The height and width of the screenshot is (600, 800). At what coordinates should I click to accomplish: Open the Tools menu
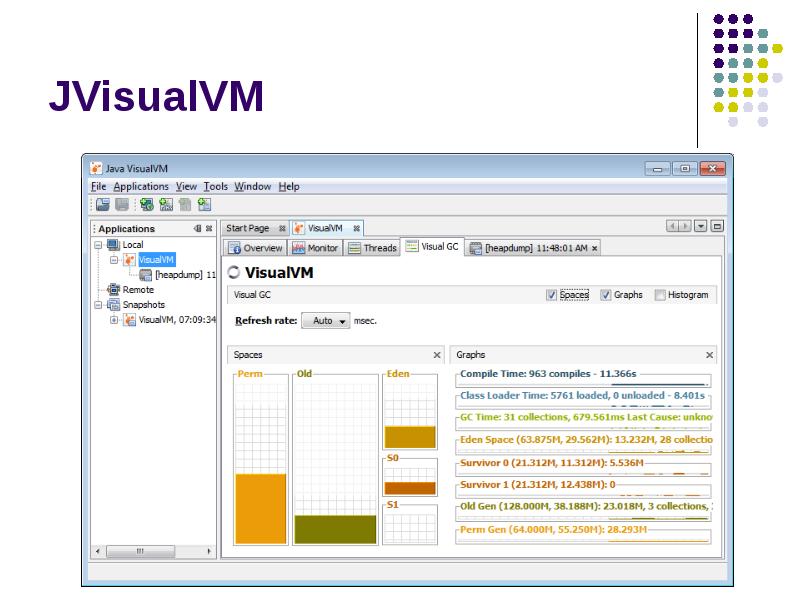coord(216,187)
